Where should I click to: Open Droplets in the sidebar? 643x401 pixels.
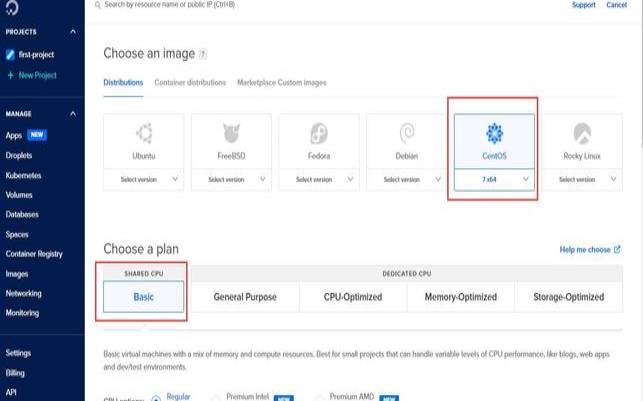tap(19, 155)
